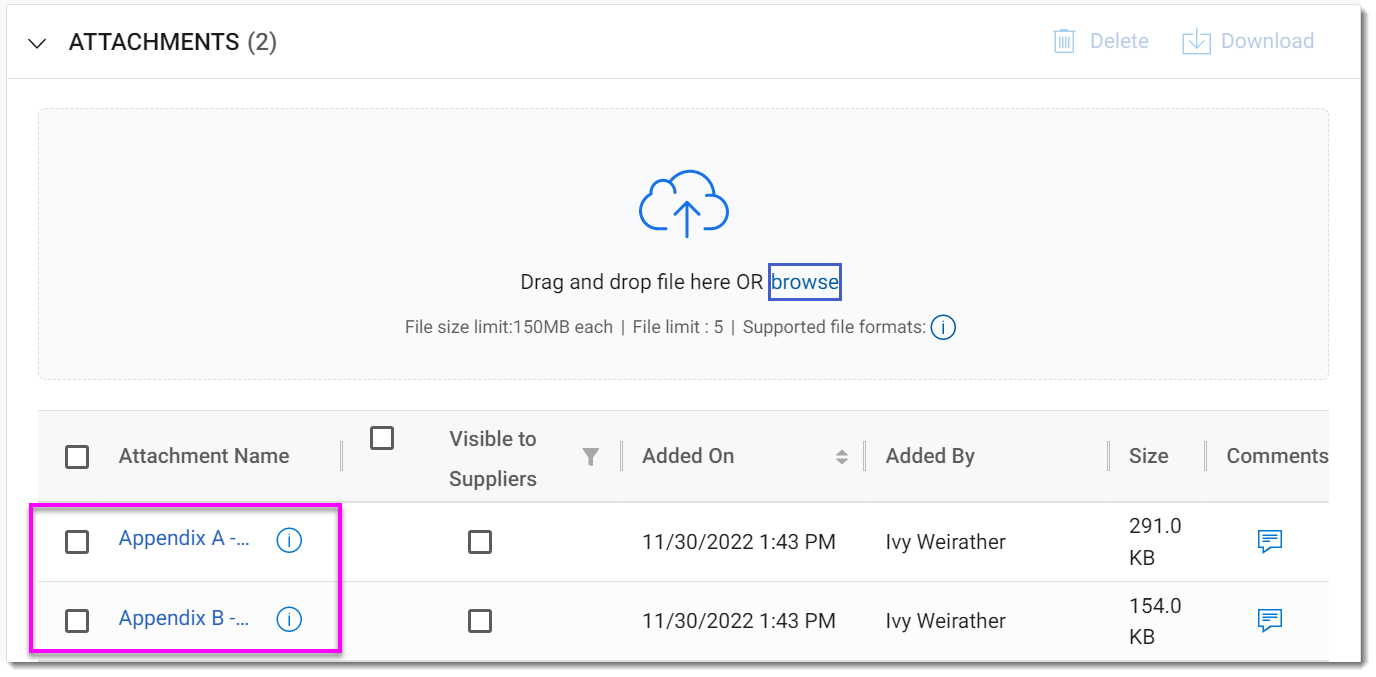Enable Visible to Suppliers for Appendix A
This screenshot has height=677, width=1376.
click(x=480, y=542)
